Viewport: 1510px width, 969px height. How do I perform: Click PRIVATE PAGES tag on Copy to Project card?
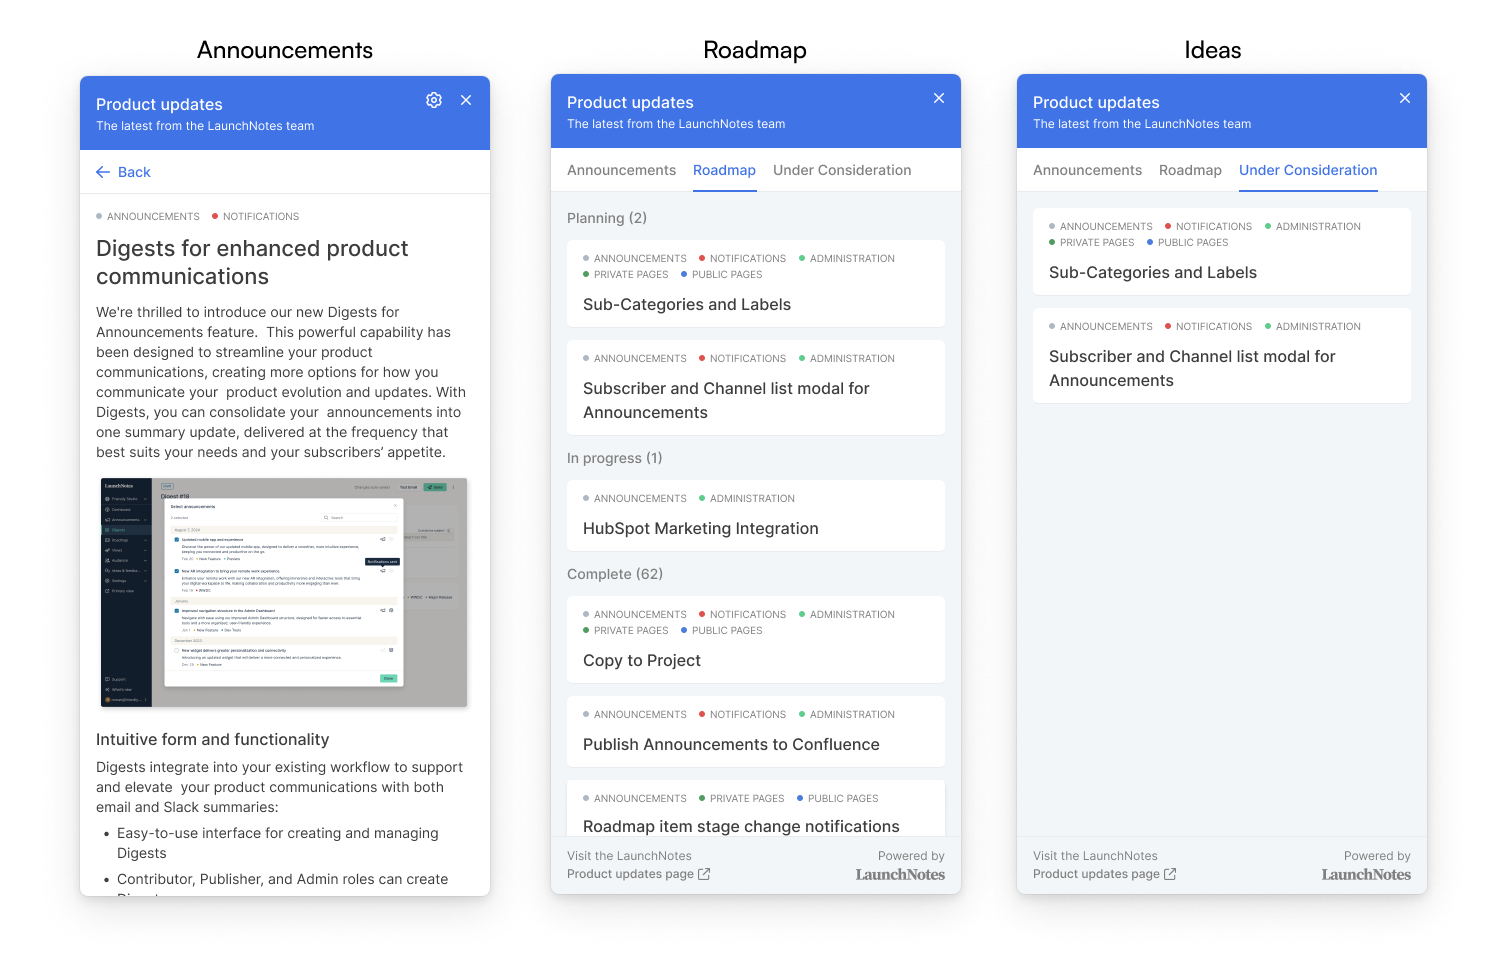[626, 630]
